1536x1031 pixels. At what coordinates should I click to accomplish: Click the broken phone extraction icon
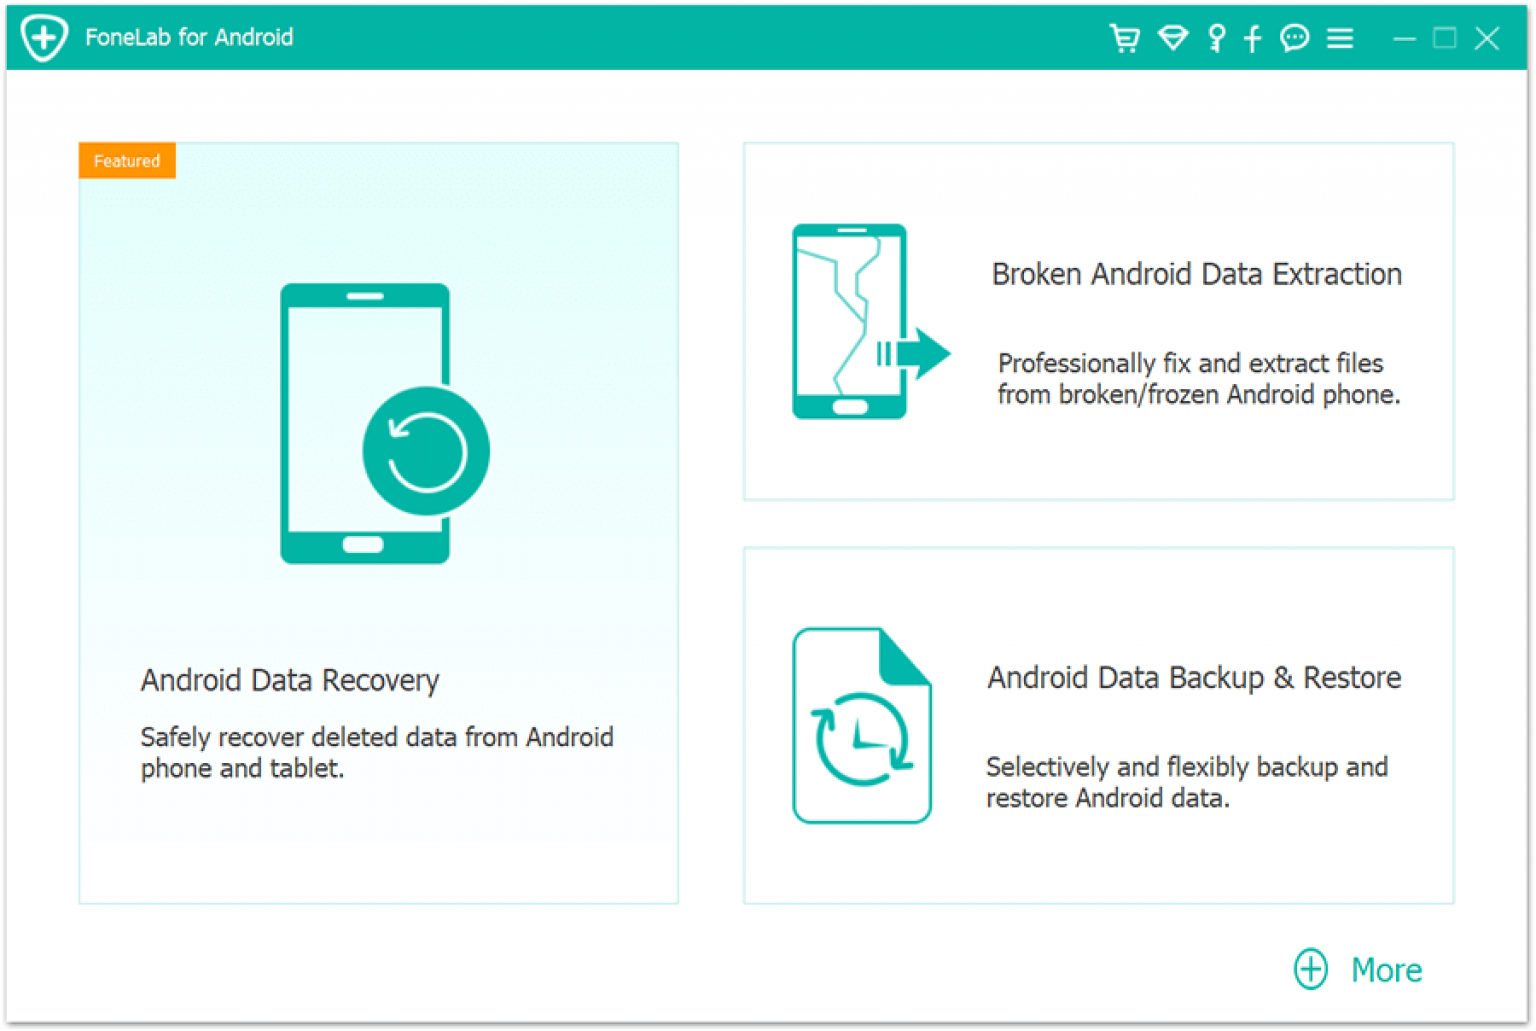tap(870, 321)
